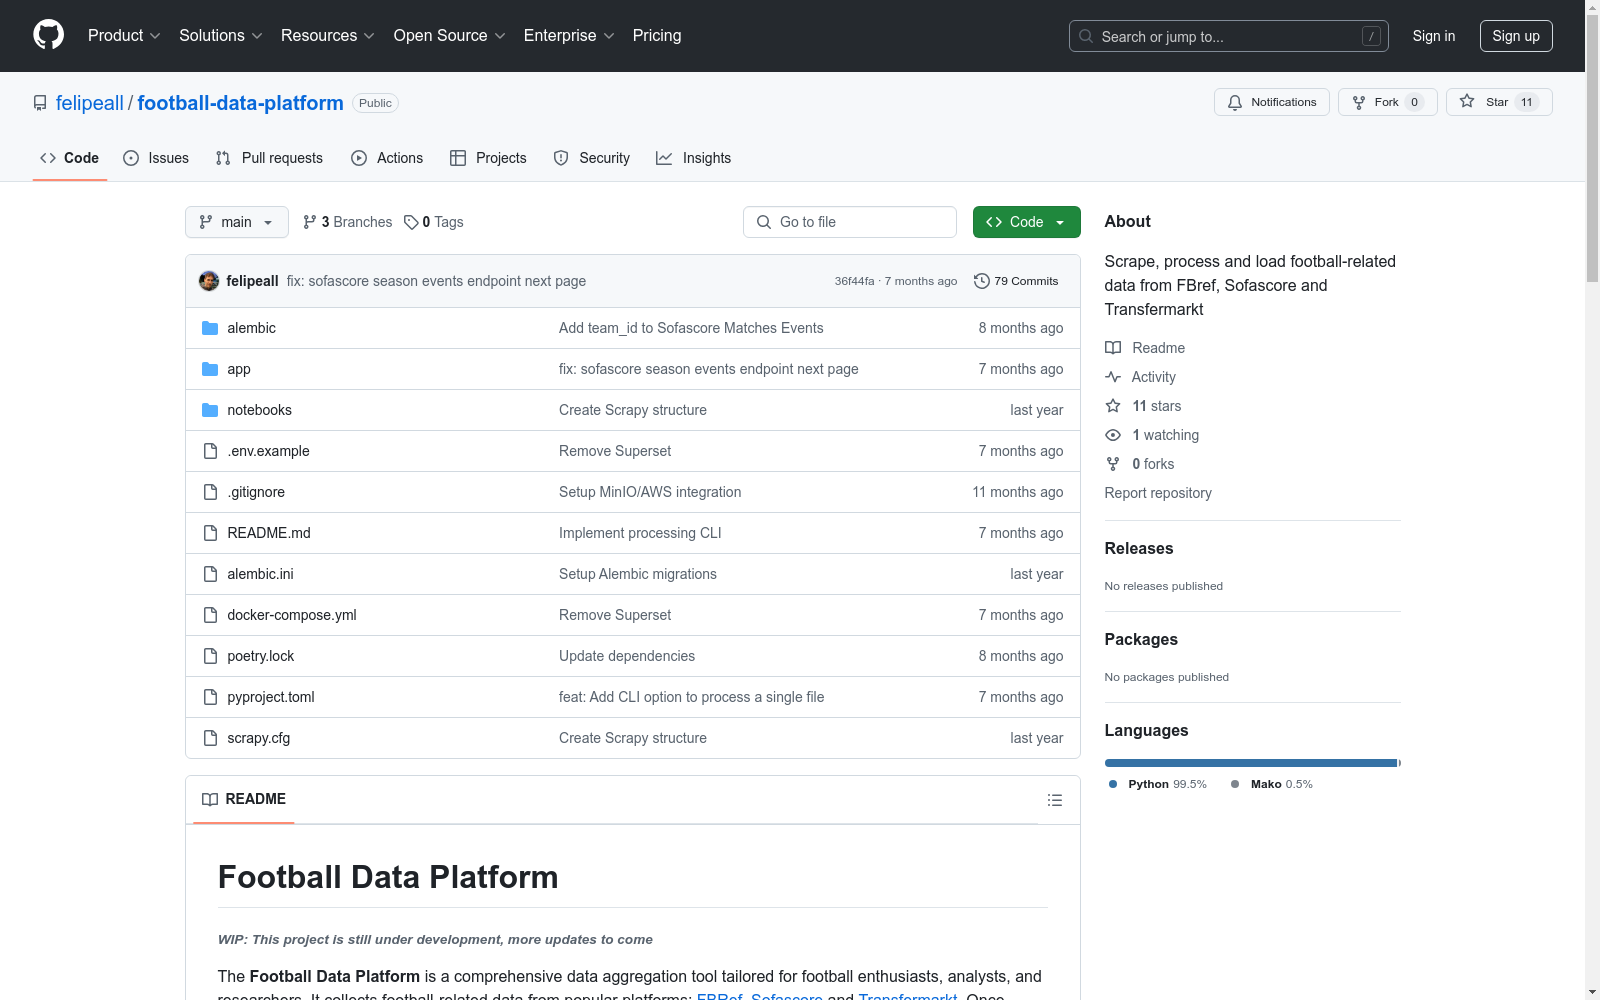This screenshot has width=1600, height=1000.
Task: Click the Sign in link
Action: pos(1434,36)
